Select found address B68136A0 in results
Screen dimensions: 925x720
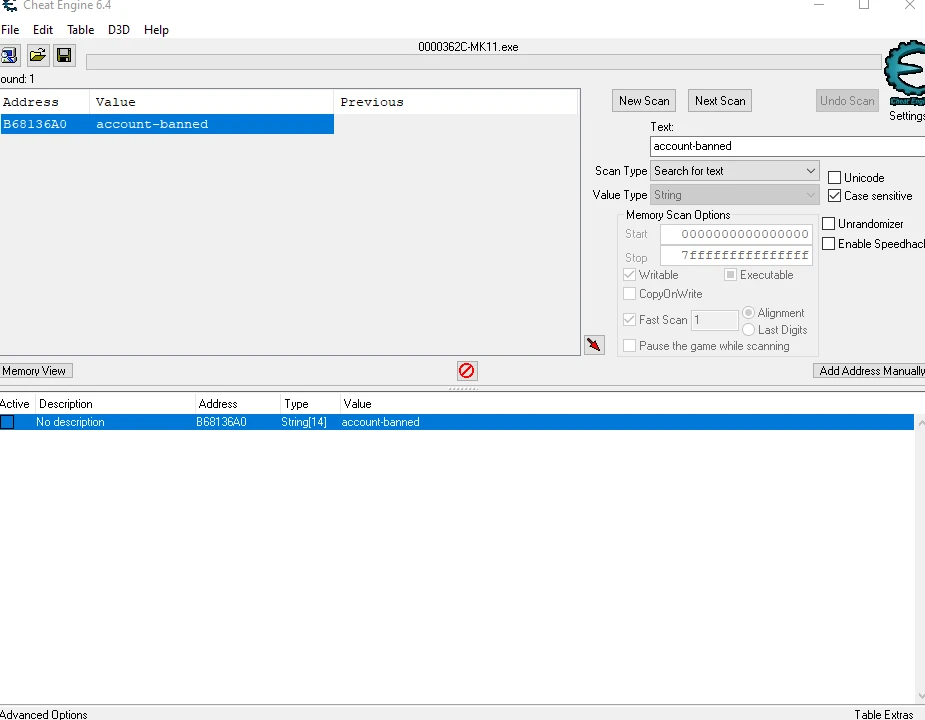35,124
